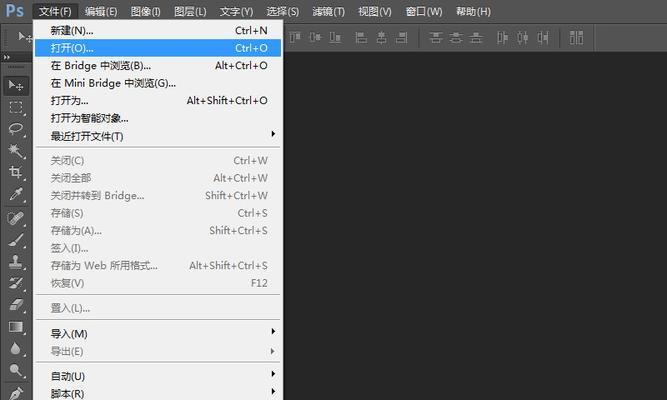Open the 图层(L) menu
This screenshot has height=400, width=667.
pos(190,11)
